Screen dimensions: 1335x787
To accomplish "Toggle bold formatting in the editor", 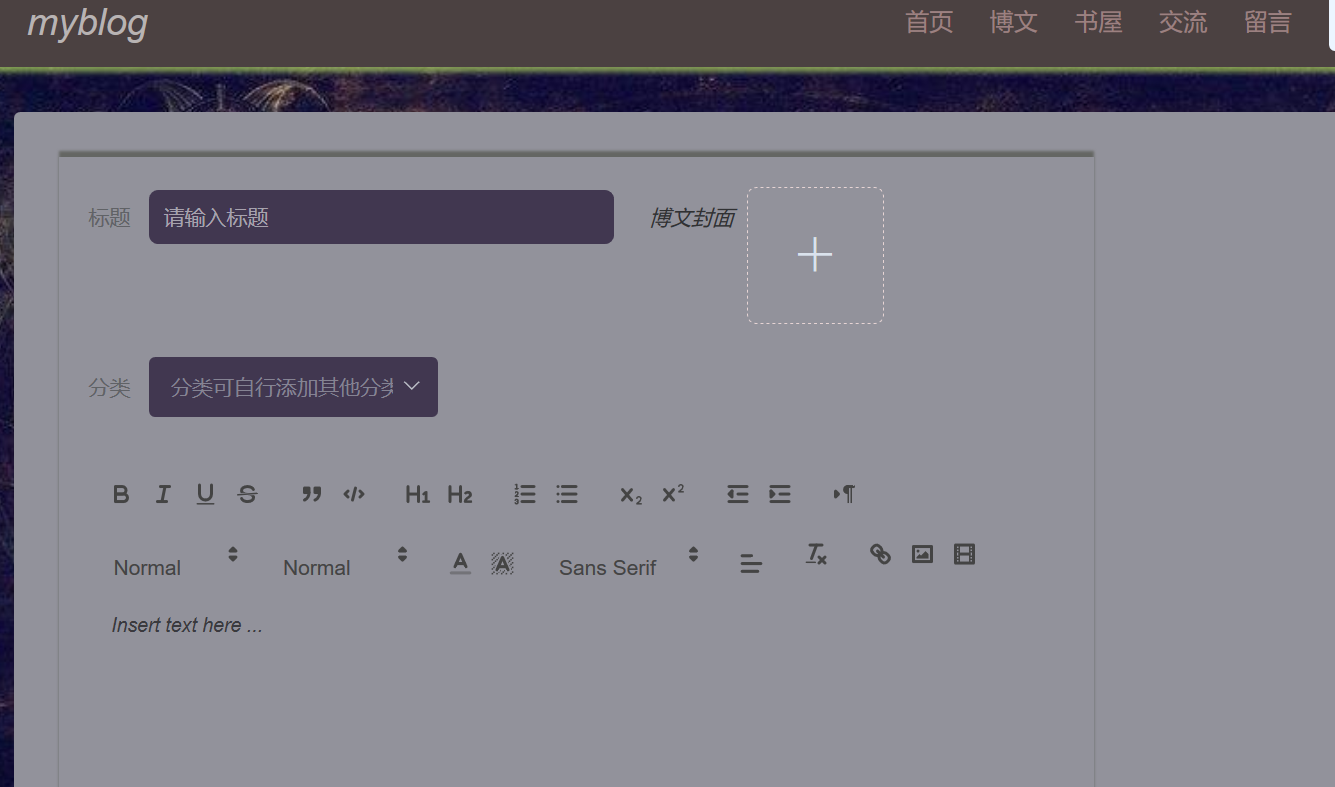I will pyautogui.click(x=121, y=493).
